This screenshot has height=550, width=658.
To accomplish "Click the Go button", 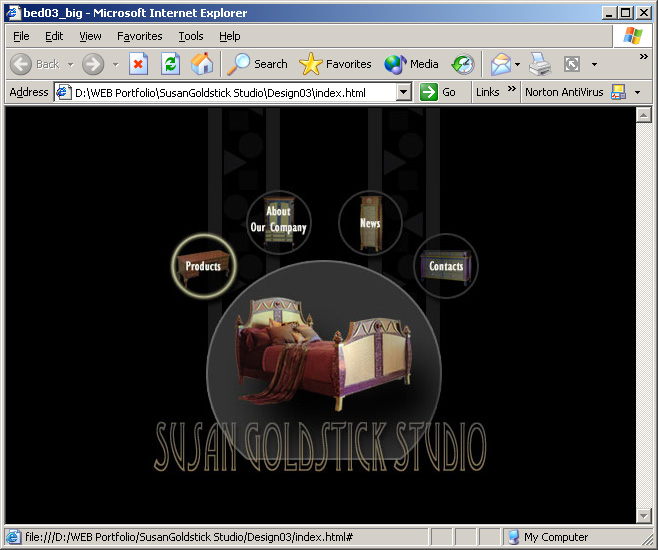I will pyautogui.click(x=438, y=92).
